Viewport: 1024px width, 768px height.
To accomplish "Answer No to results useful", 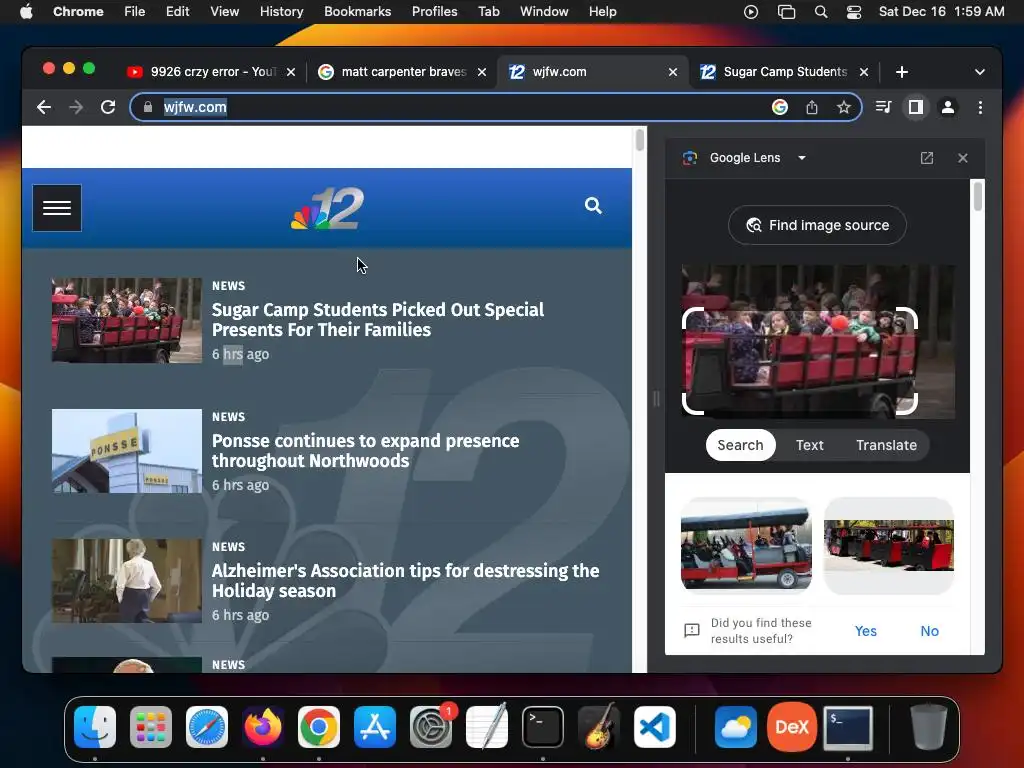I will point(929,631).
